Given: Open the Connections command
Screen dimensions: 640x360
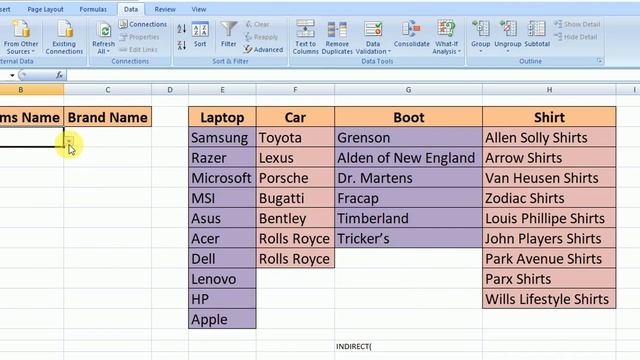Looking at the screenshot, I should pyautogui.click(x=143, y=24).
